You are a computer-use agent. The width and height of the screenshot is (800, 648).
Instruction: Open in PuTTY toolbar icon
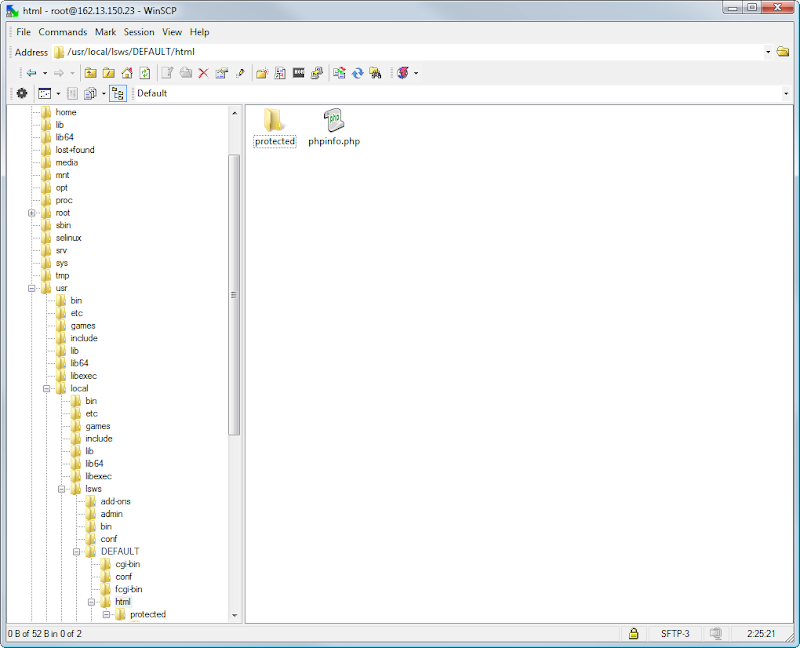point(317,73)
